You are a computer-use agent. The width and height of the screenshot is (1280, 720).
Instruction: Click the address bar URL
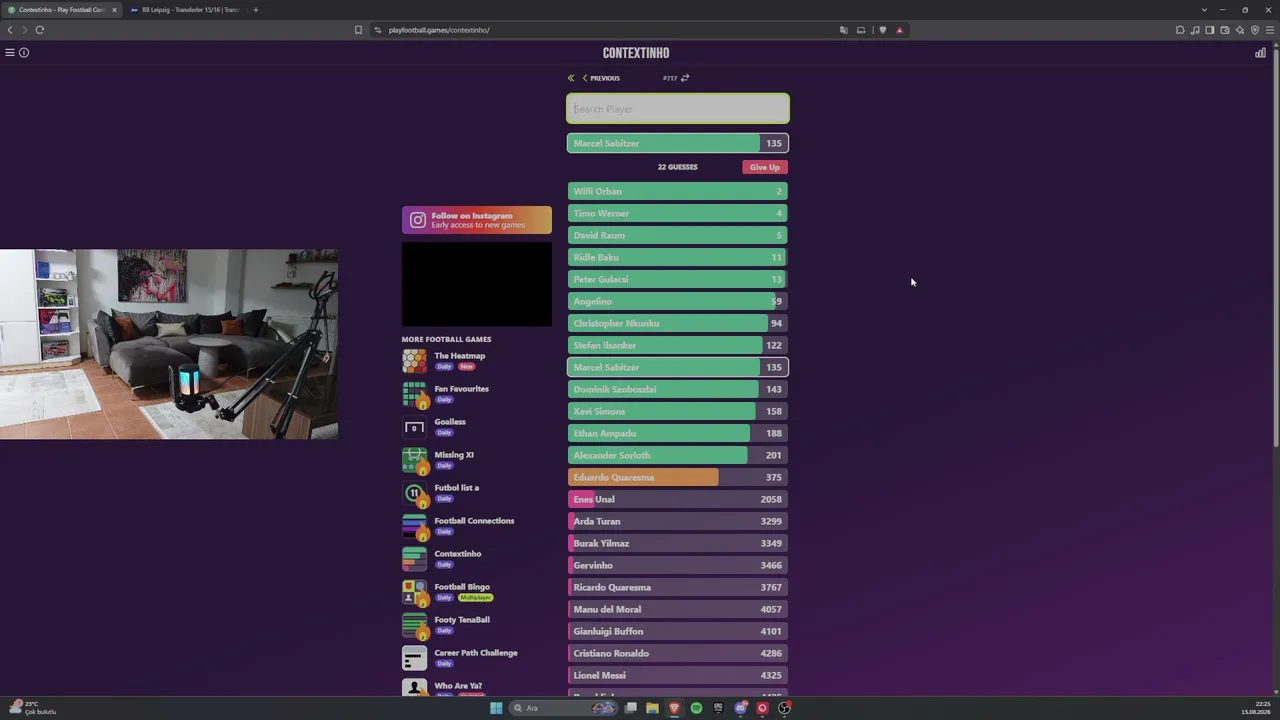pyautogui.click(x=439, y=30)
